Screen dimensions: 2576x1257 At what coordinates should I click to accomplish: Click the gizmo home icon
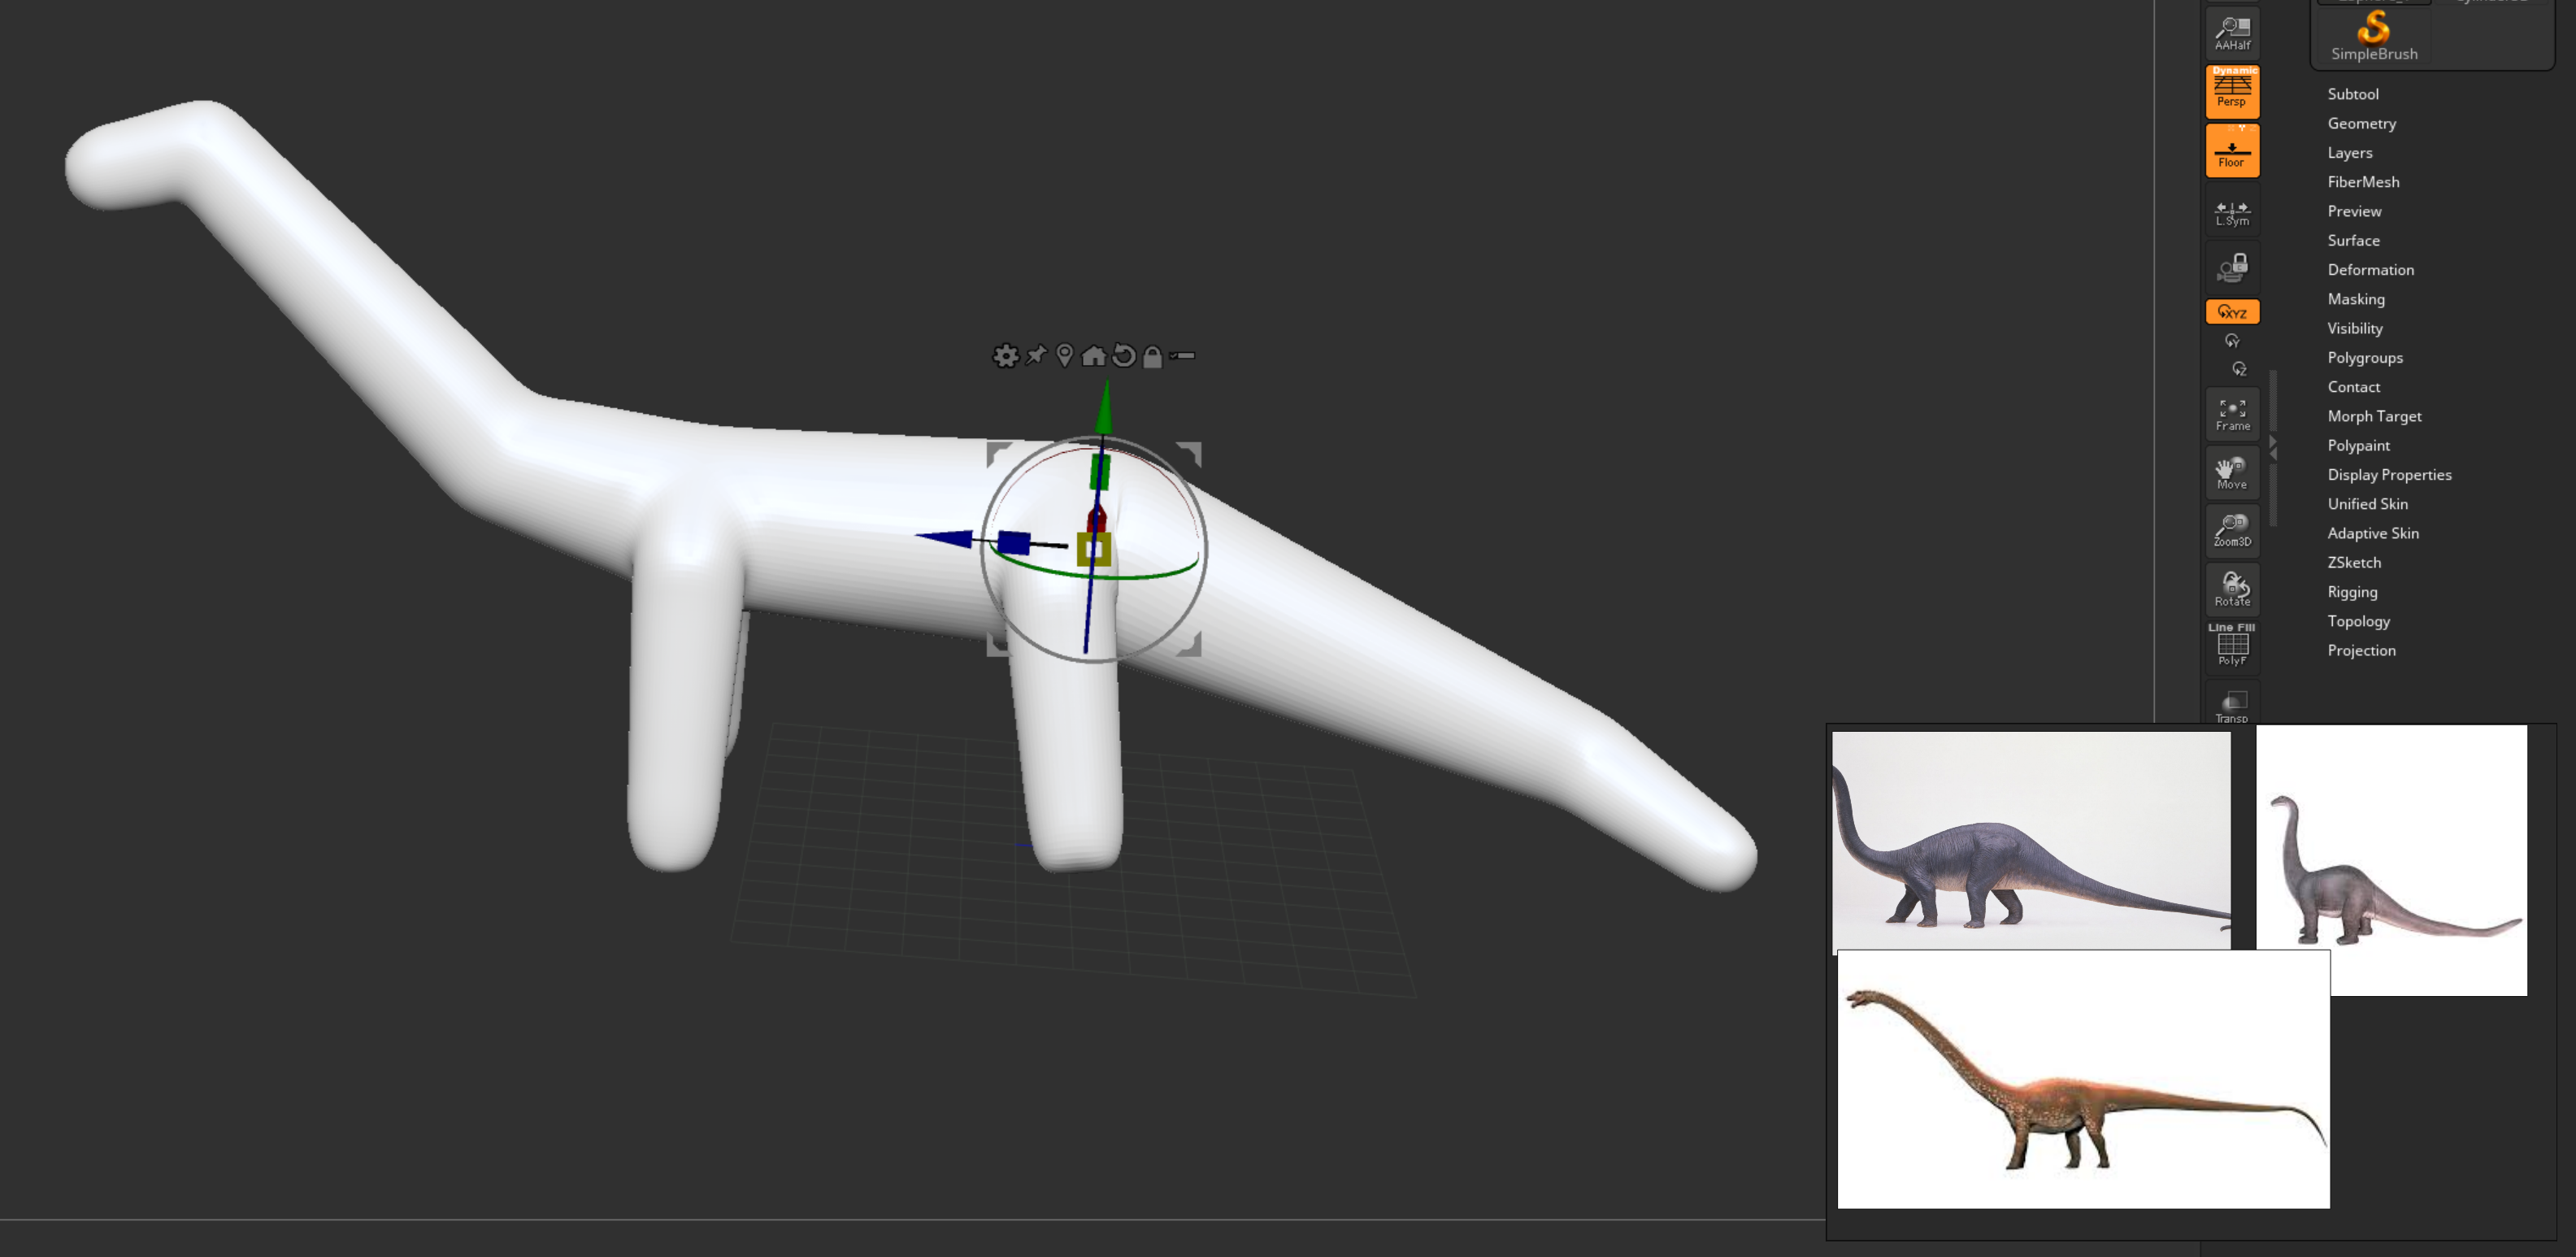pyautogui.click(x=1094, y=356)
